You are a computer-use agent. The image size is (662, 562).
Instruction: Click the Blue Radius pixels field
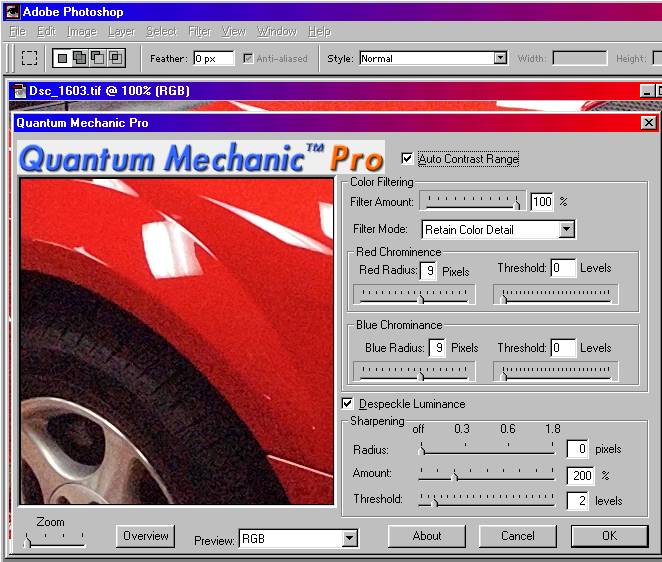click(x=437, y=348)
